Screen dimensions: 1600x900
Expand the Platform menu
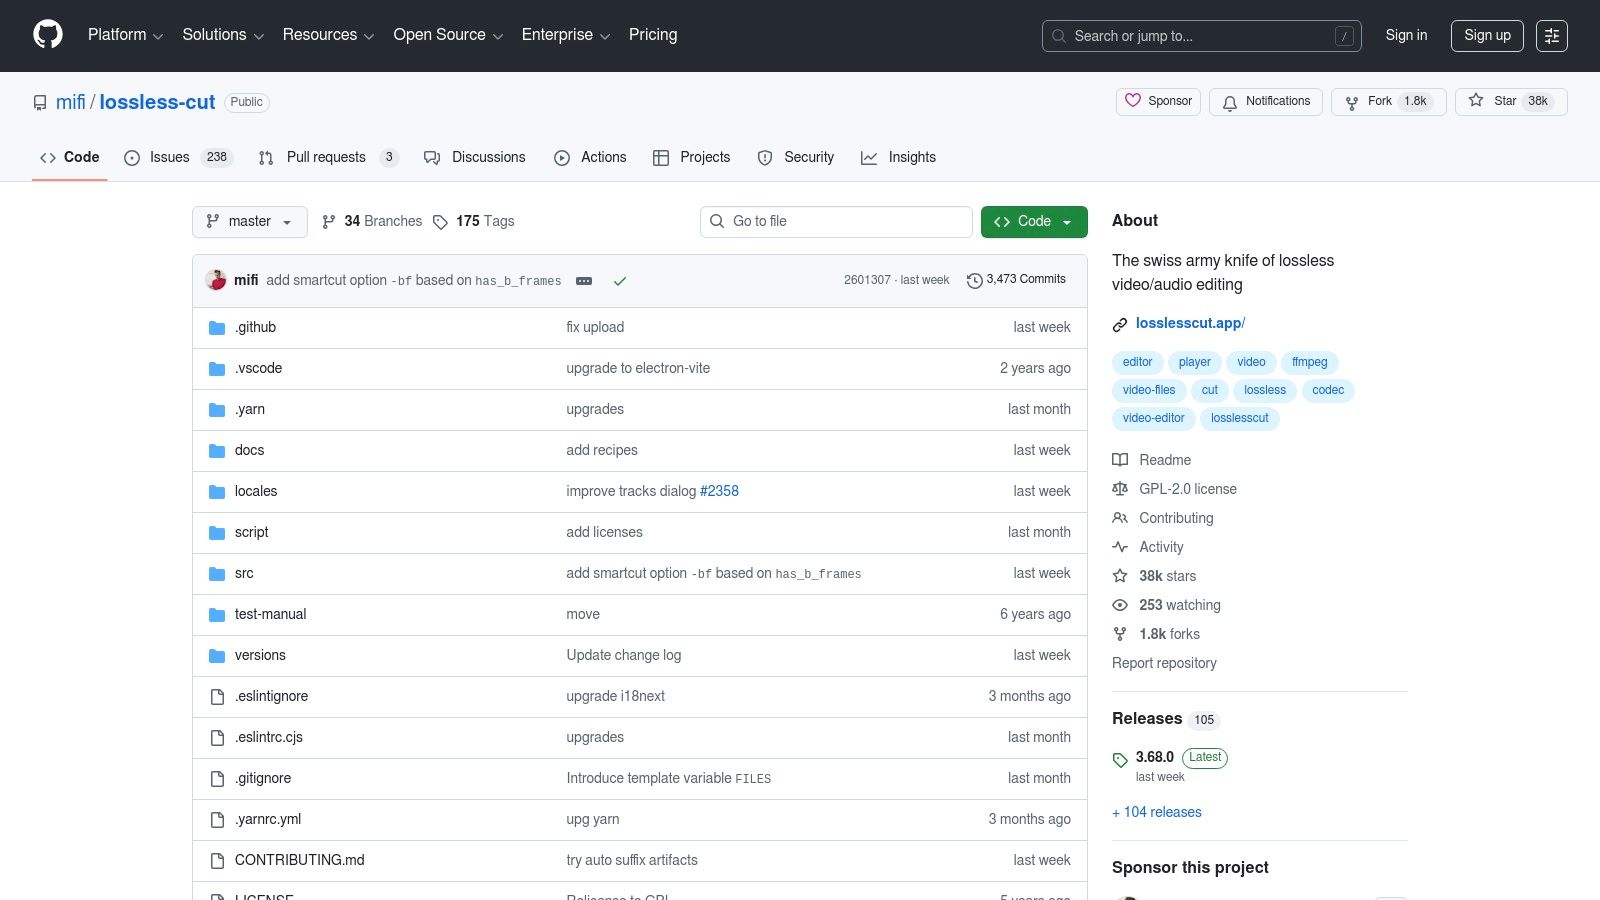pos(125,35)
